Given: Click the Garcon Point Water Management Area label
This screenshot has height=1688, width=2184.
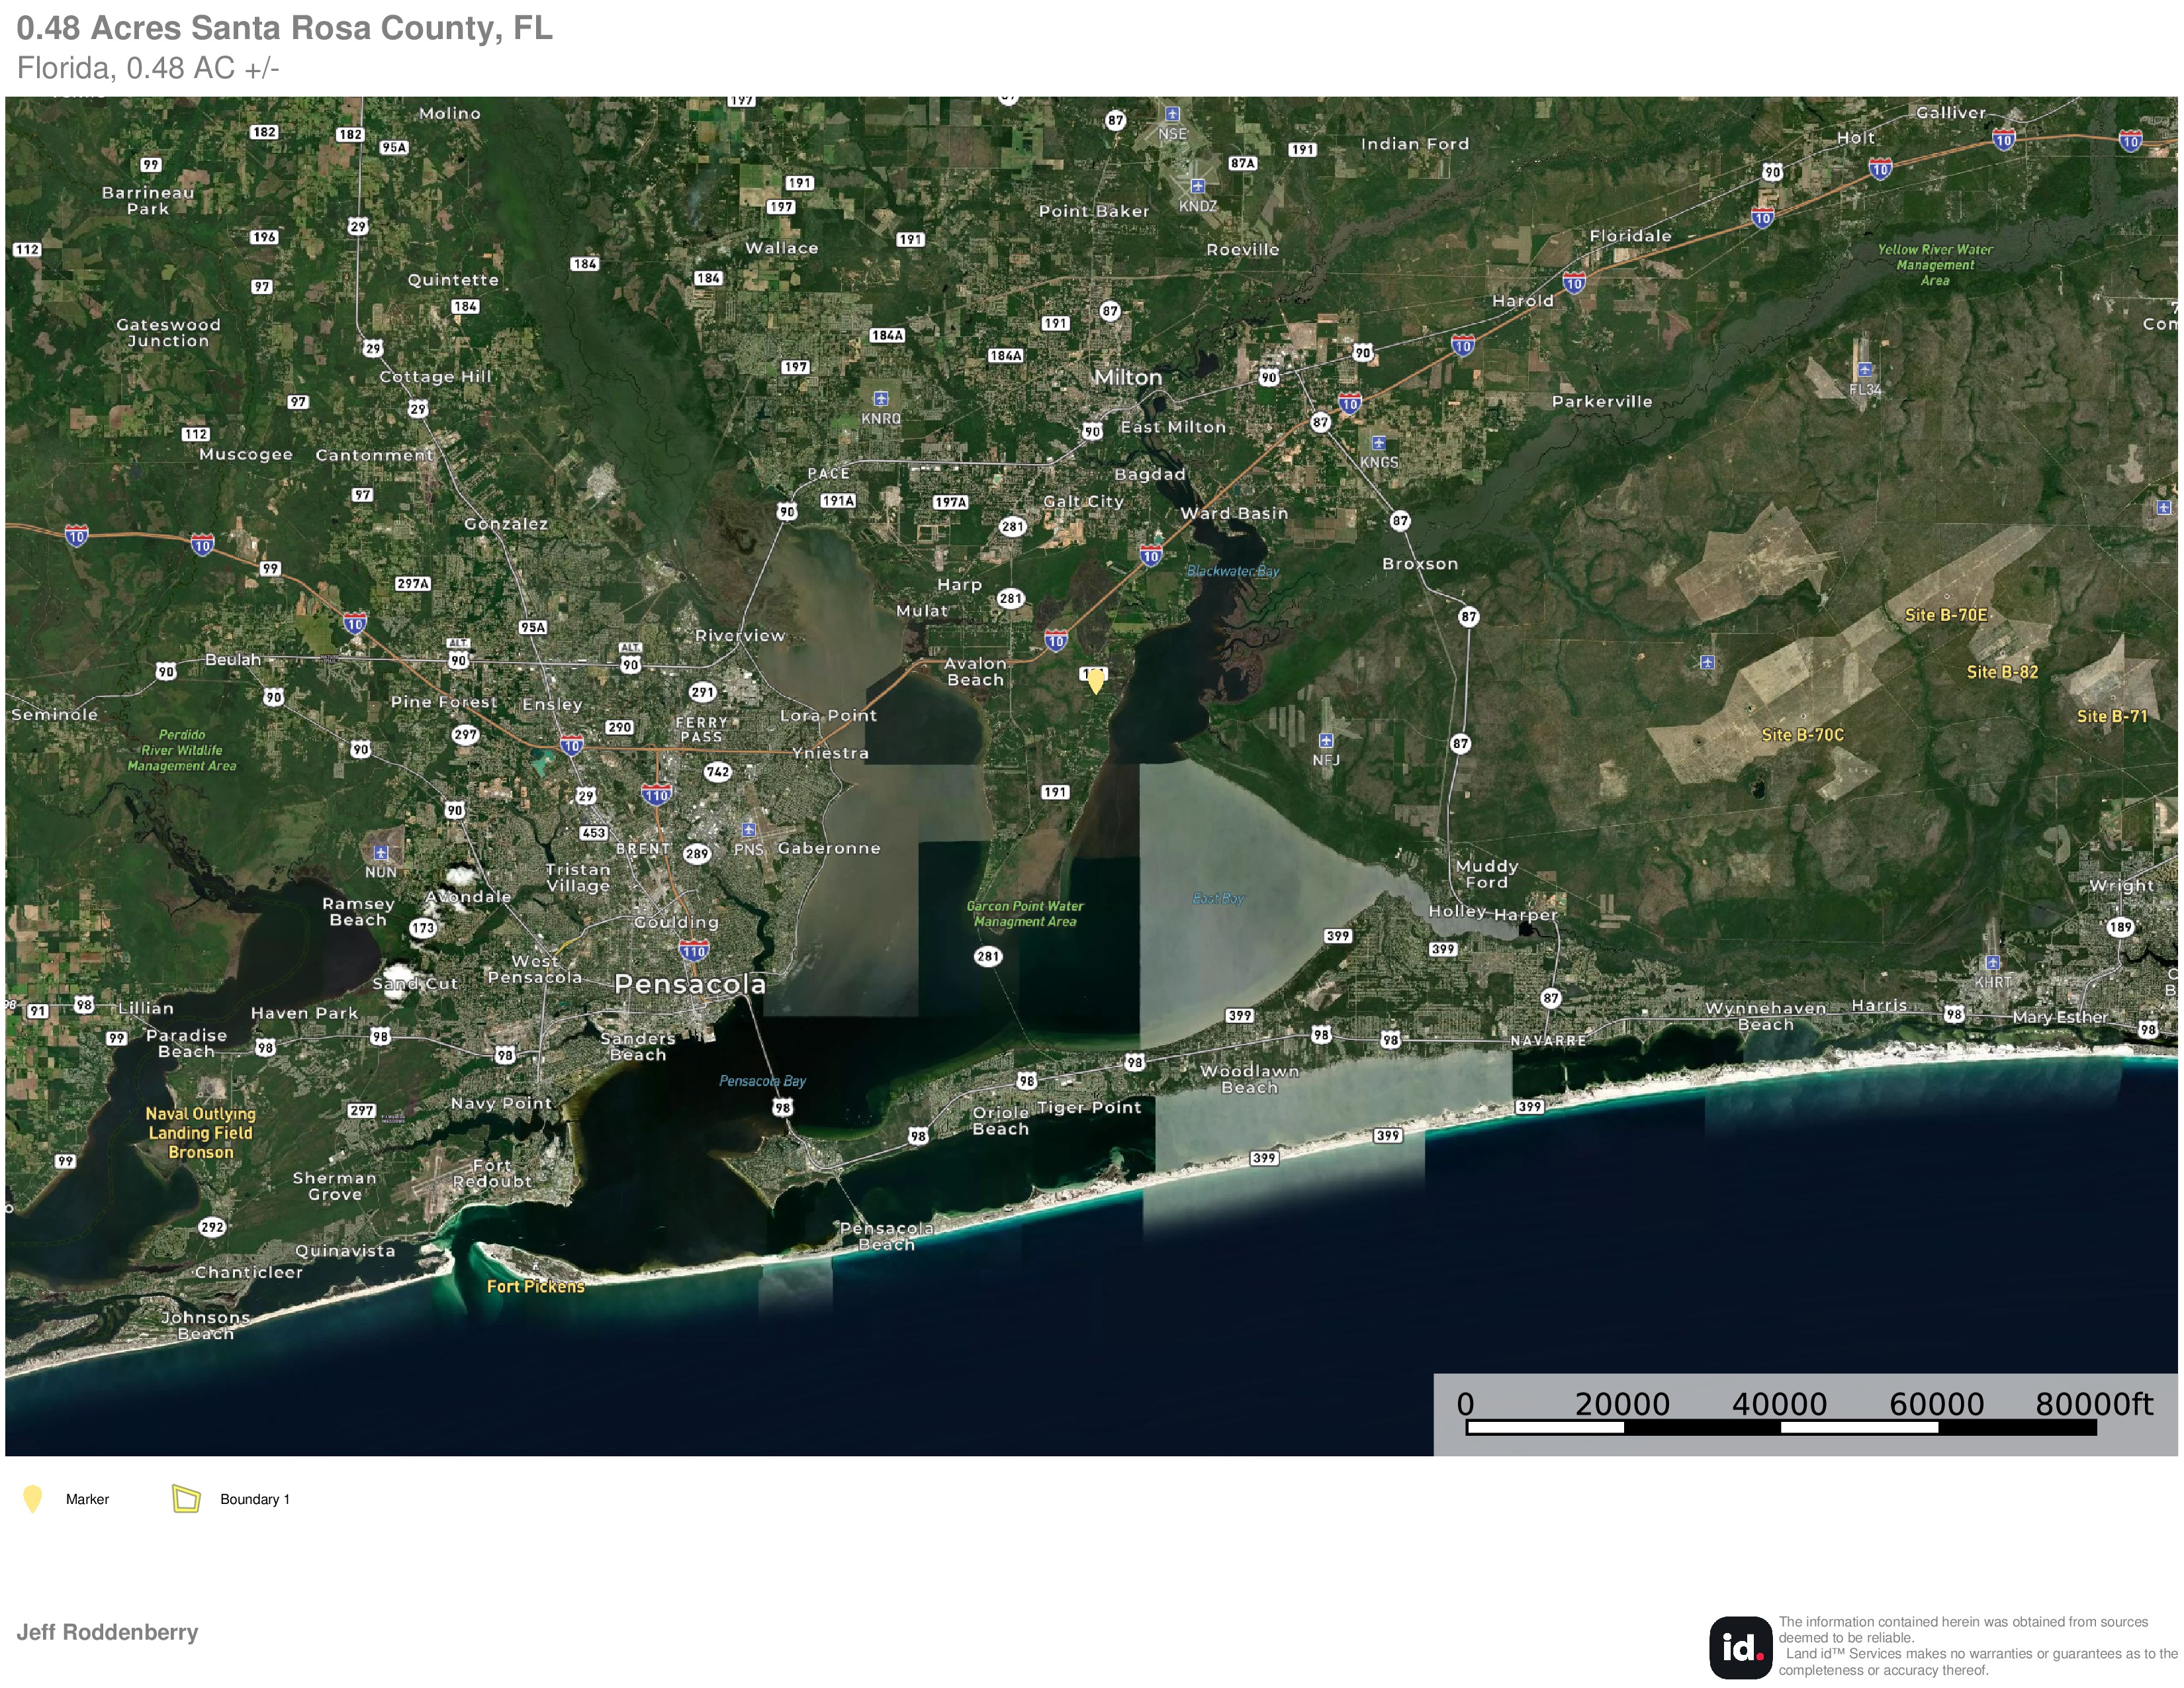Looking at the screenshot, I should click(1025, 914).
